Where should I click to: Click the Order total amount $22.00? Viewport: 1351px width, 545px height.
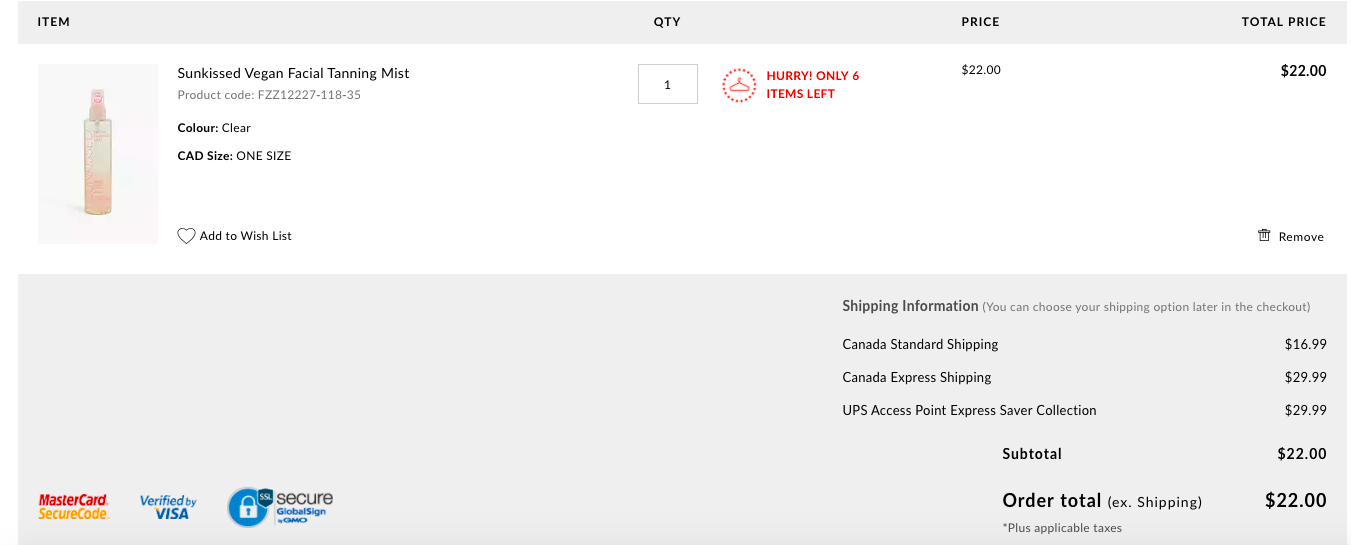(1296, 500)
